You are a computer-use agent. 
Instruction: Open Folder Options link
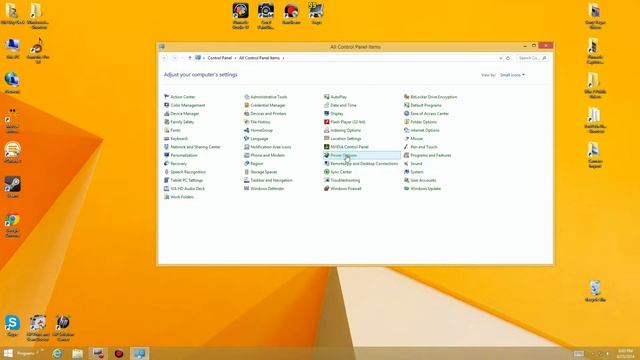click(424, 122)
